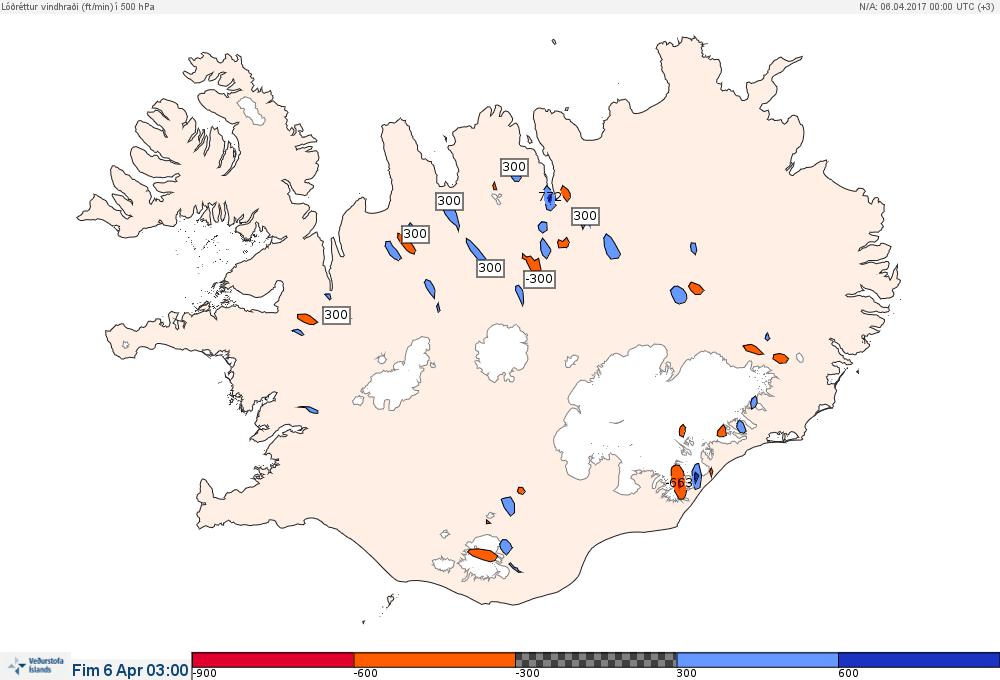Screen dimensions: 1000x680
Task: Click the "-663" minimum value label
Action: pyautogui.click(x=679, y=483)
